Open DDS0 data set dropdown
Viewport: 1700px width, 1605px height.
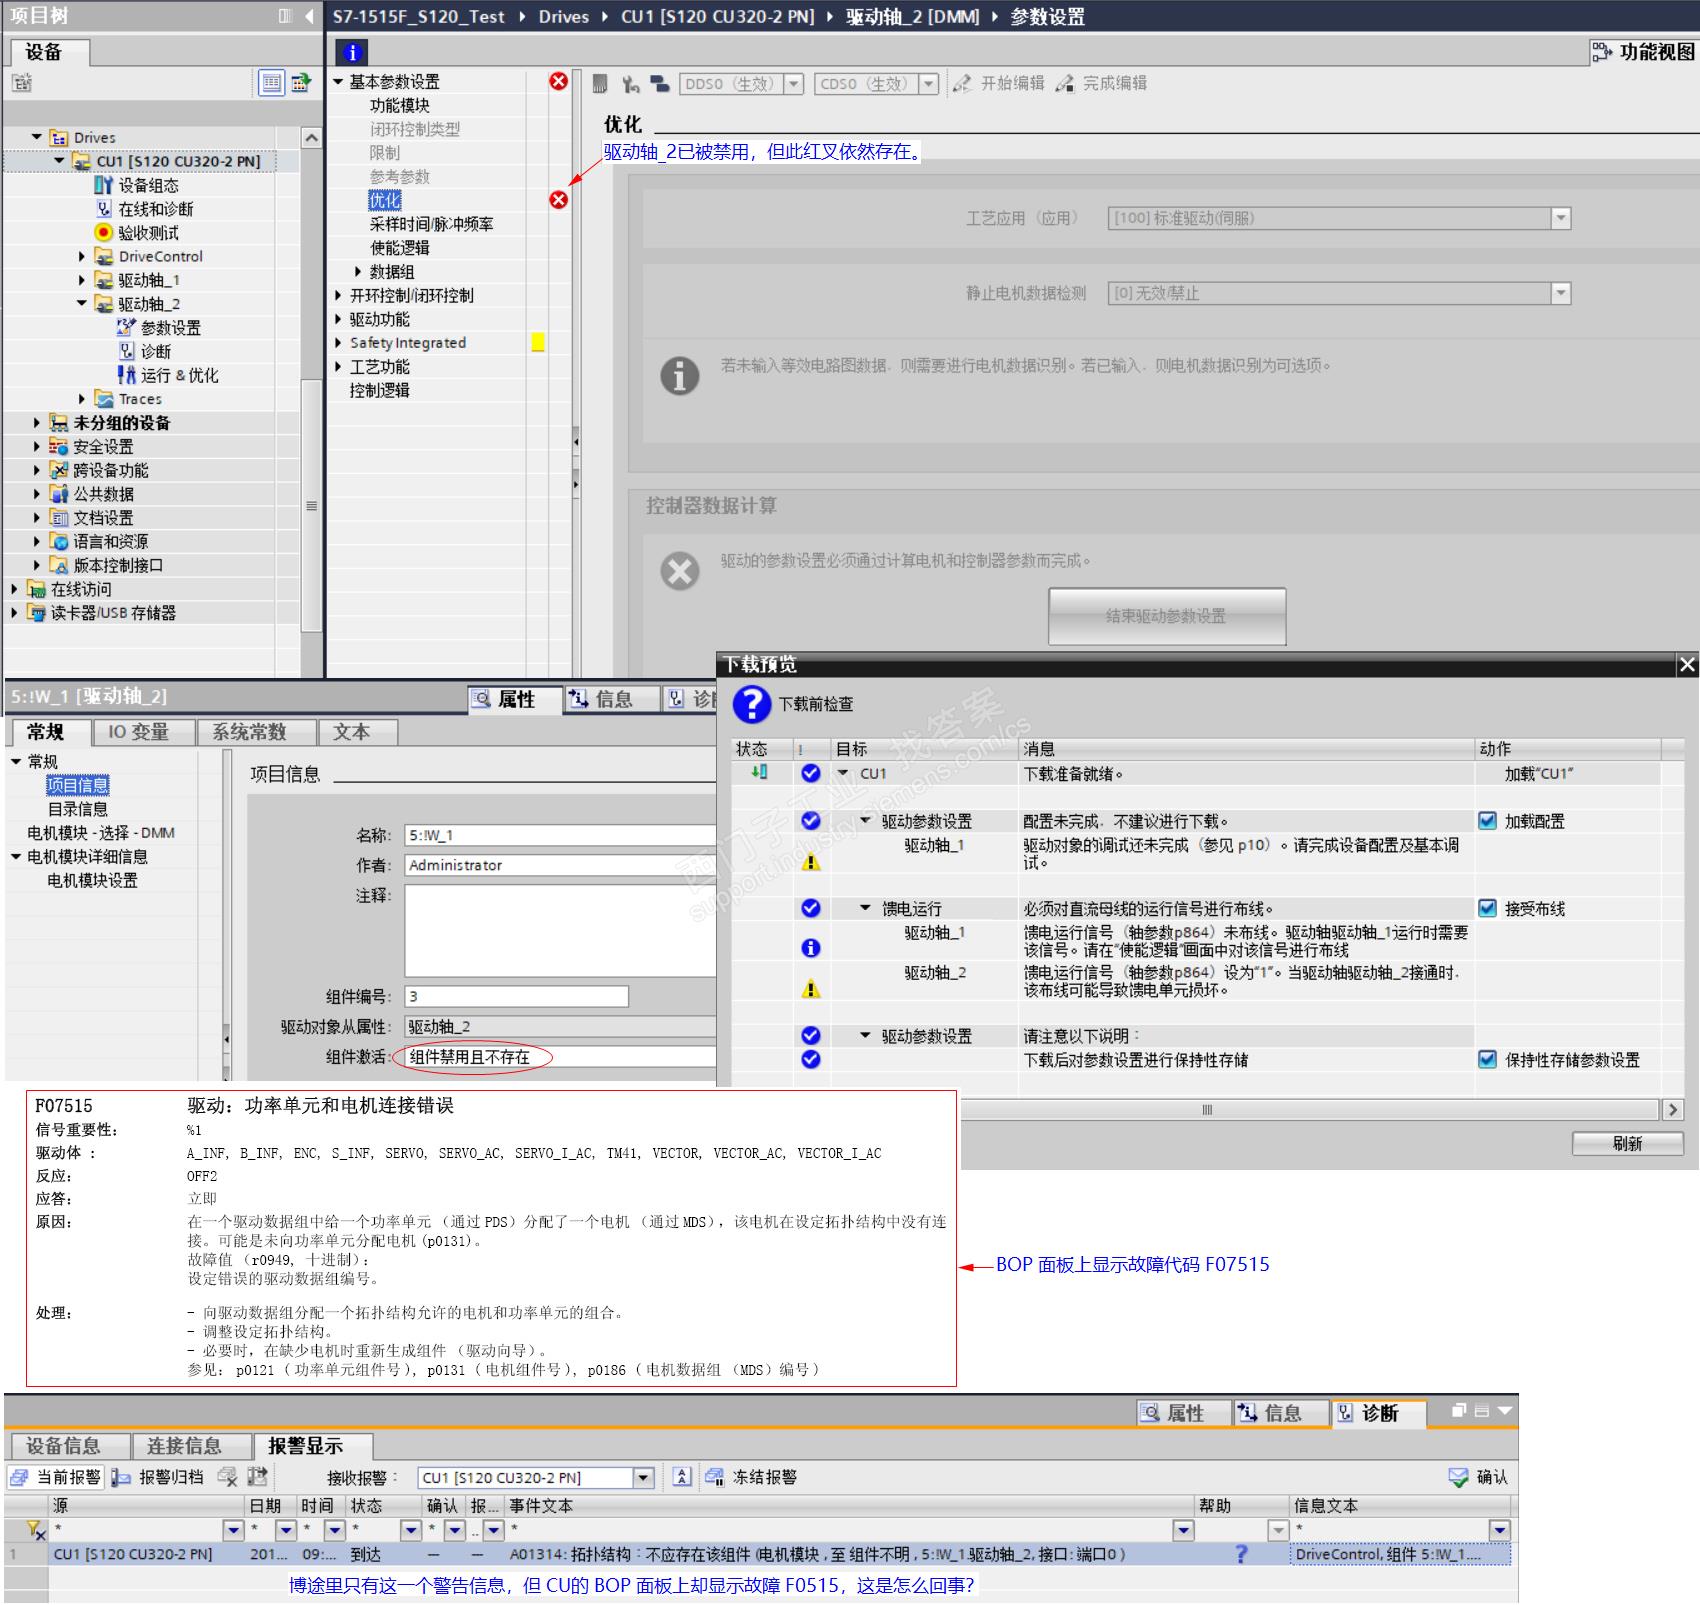click(x=794, y=84)
